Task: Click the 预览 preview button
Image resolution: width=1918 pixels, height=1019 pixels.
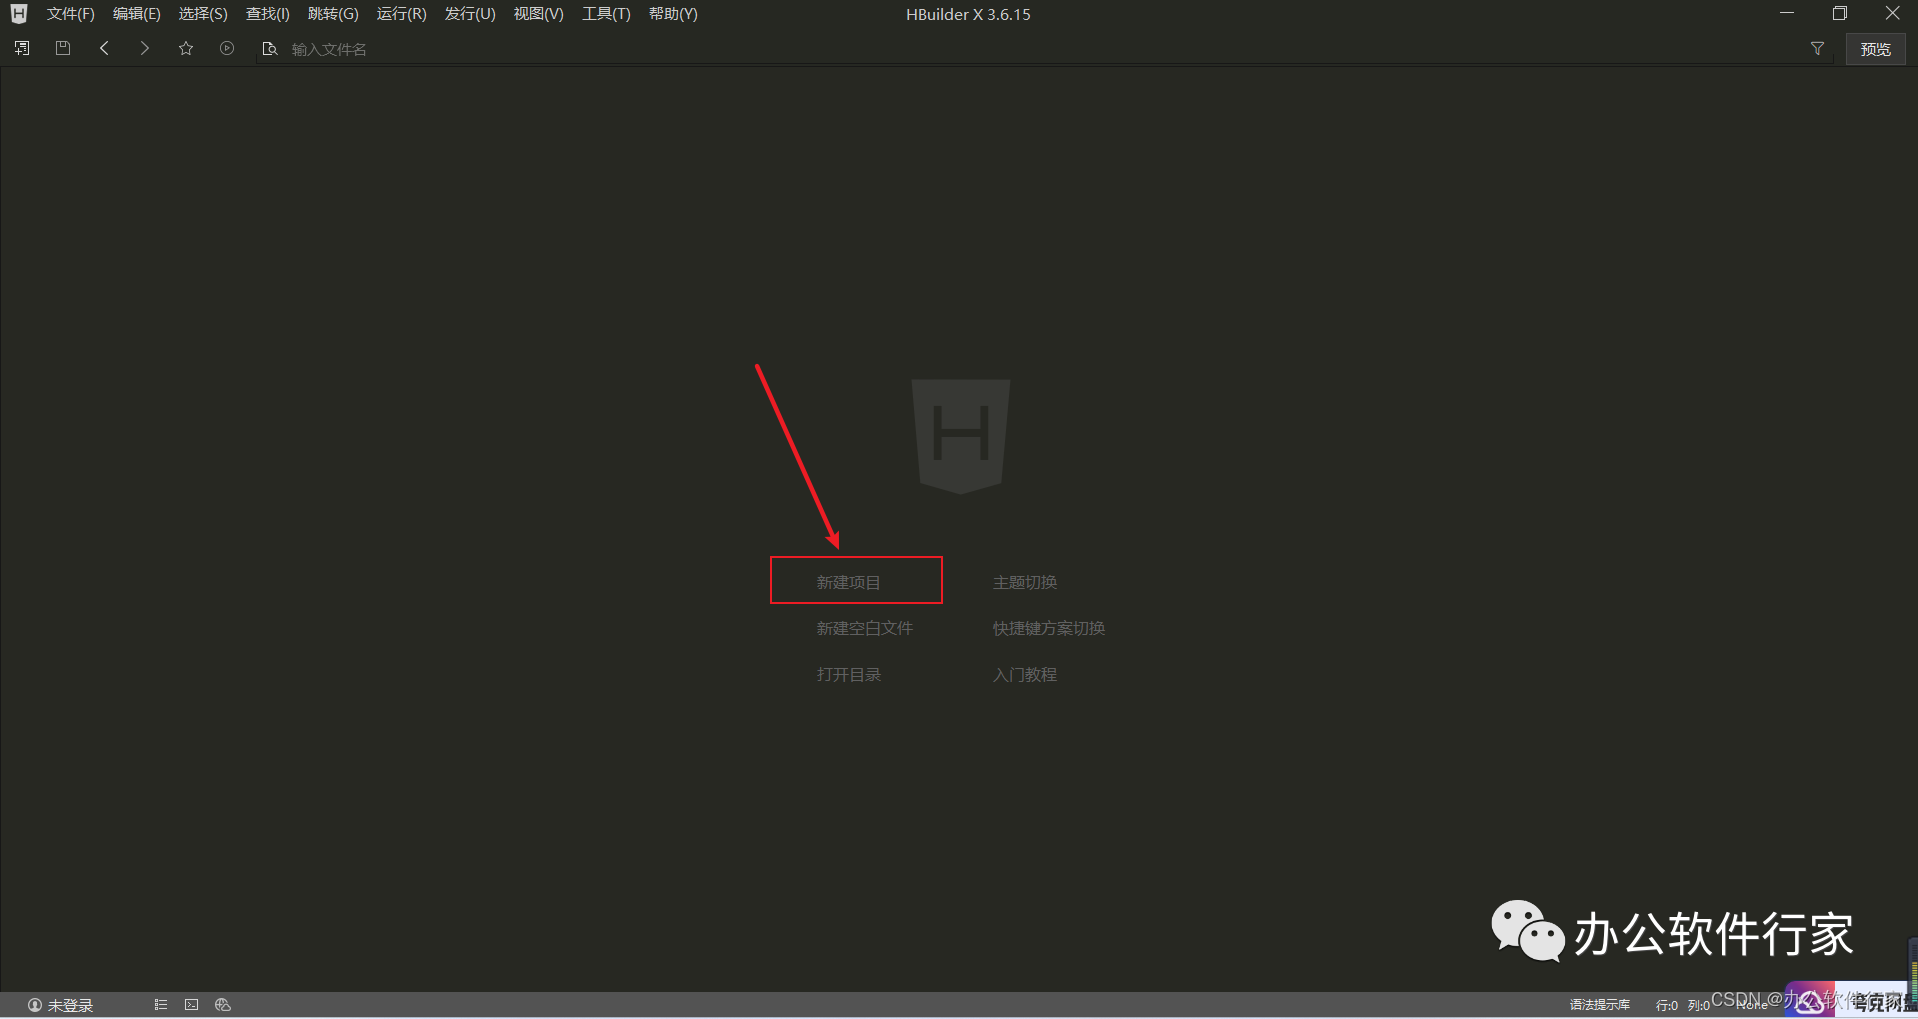Action: click(1875, 49)
